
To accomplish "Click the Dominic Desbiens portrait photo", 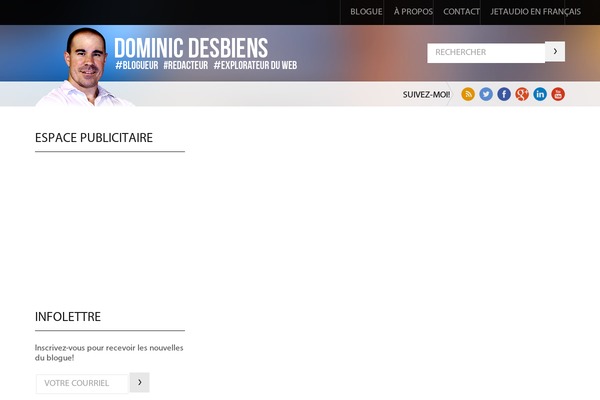I will click(85, 67).
